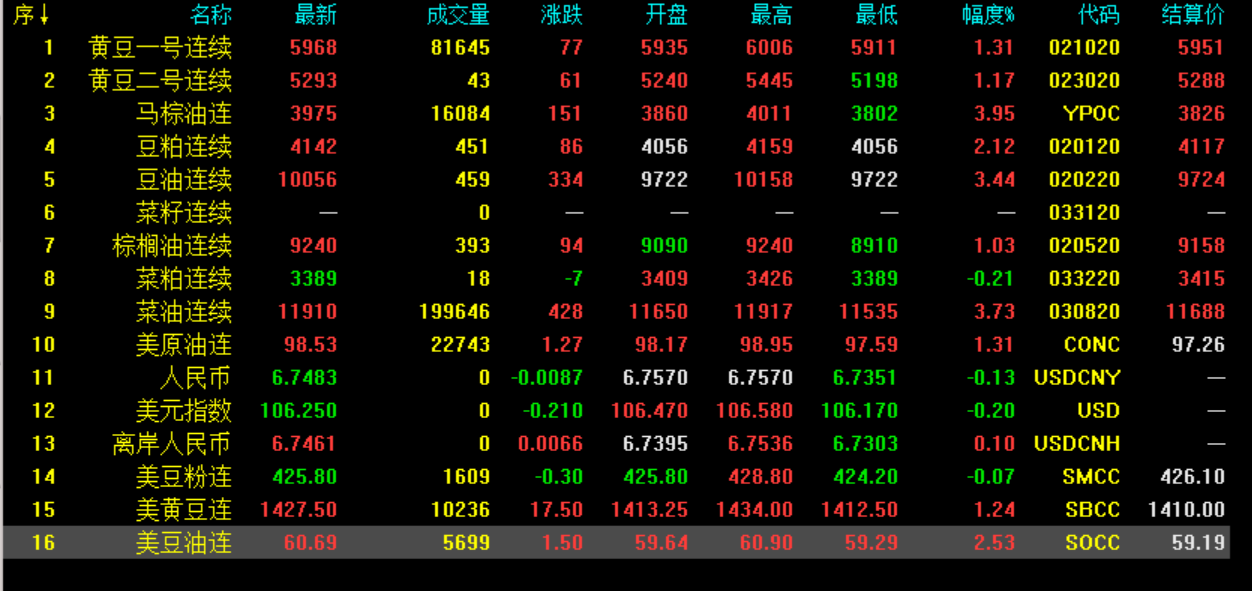1252x591 pixels.
Task: Select the 马棕油连 row
Action: coord(616,113)
